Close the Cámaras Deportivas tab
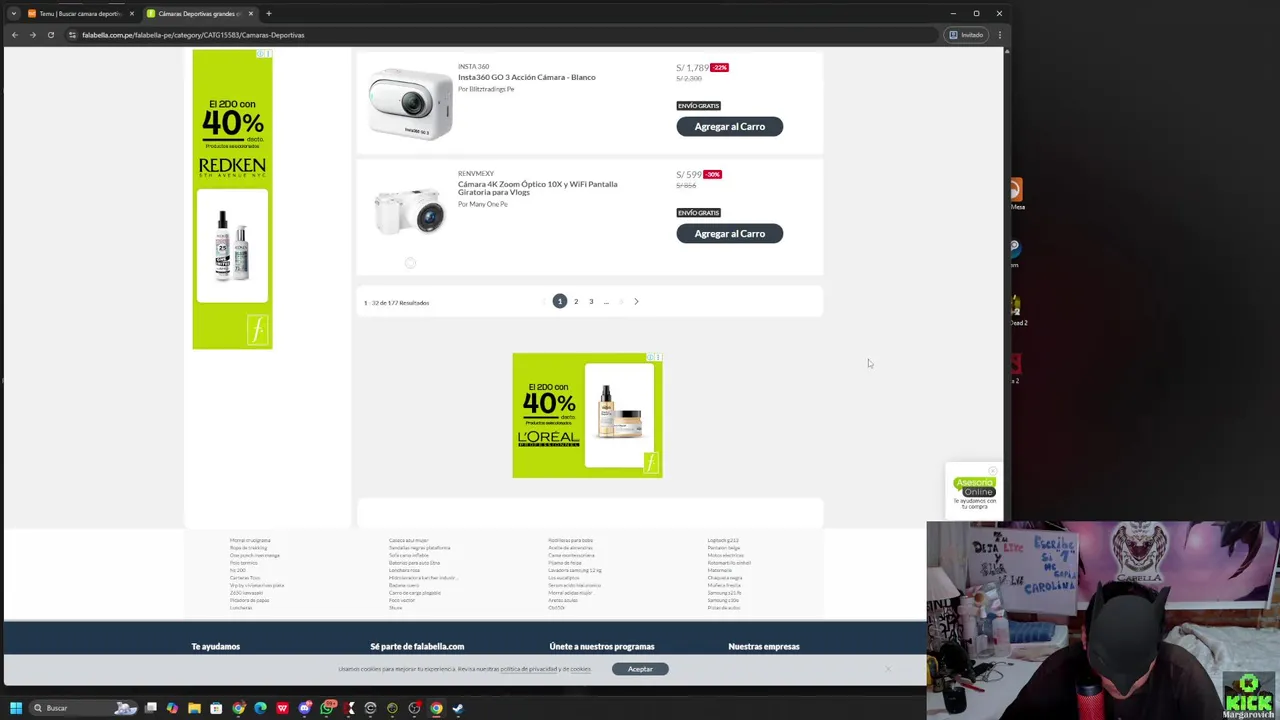The image size is (1280, 720). point(251,13)
